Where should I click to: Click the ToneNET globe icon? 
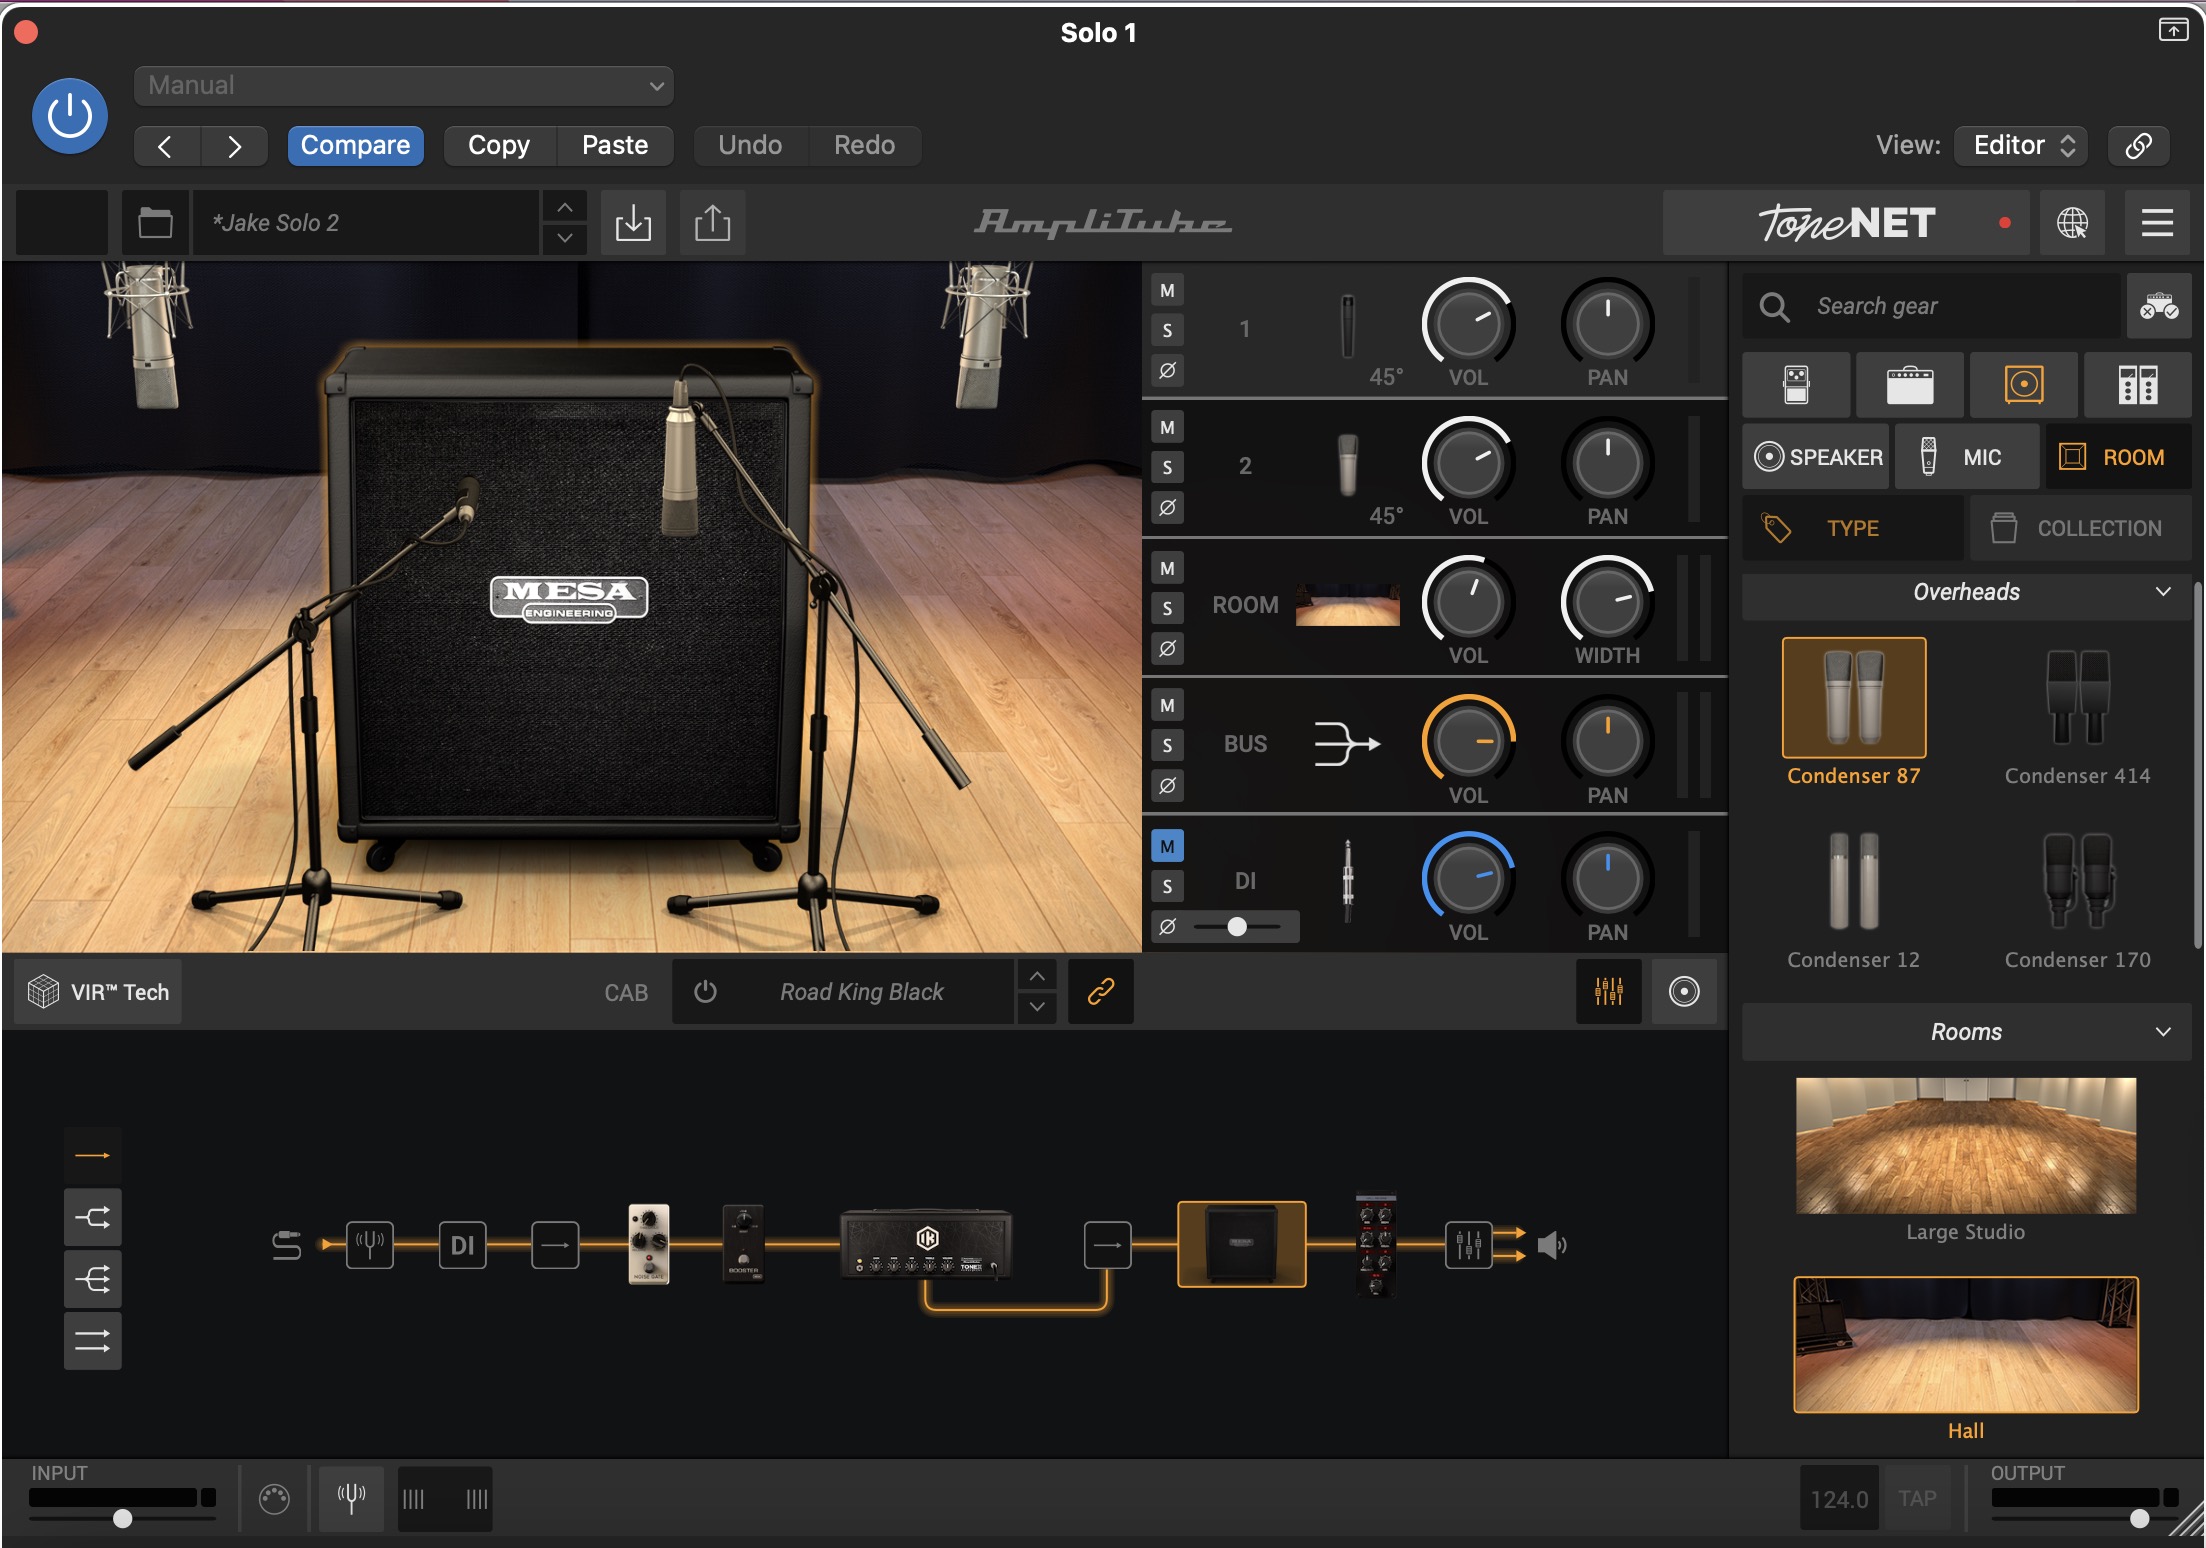tap(2072, 222)
